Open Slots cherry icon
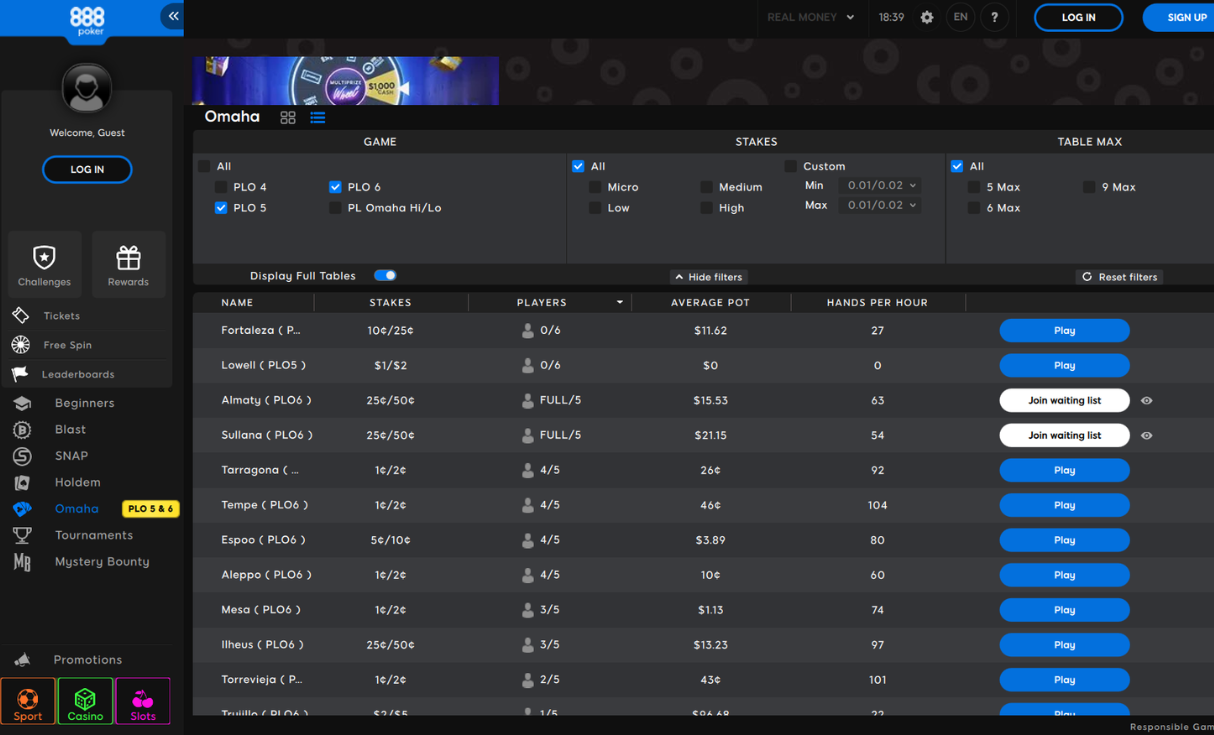The image size is (1214, 735). (143, 701)
